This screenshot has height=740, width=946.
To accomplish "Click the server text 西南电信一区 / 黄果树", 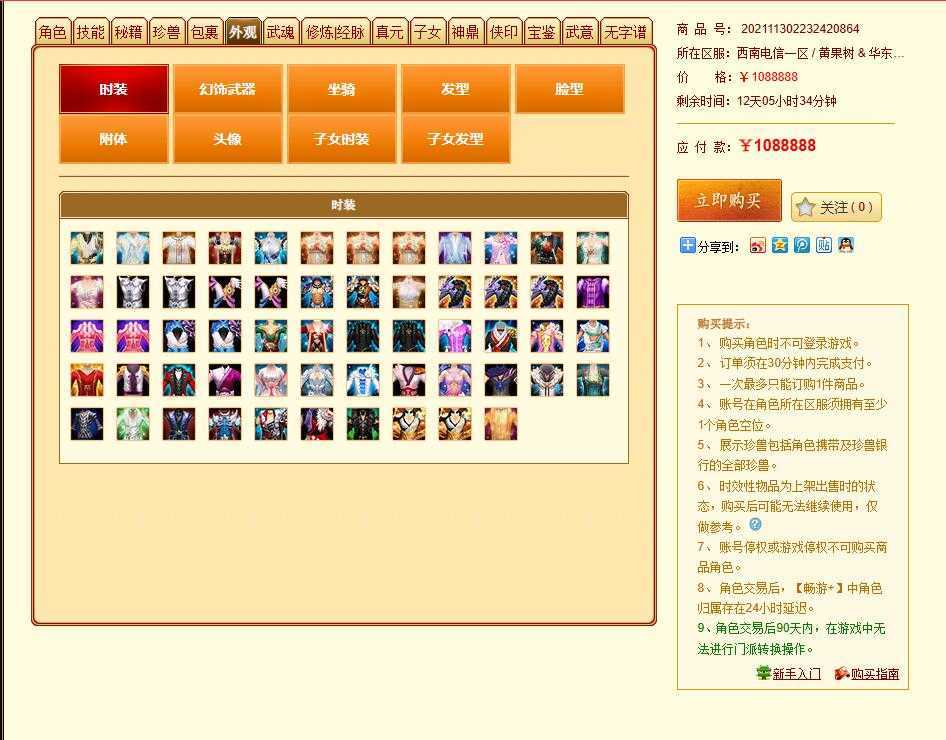I will 795,53.
